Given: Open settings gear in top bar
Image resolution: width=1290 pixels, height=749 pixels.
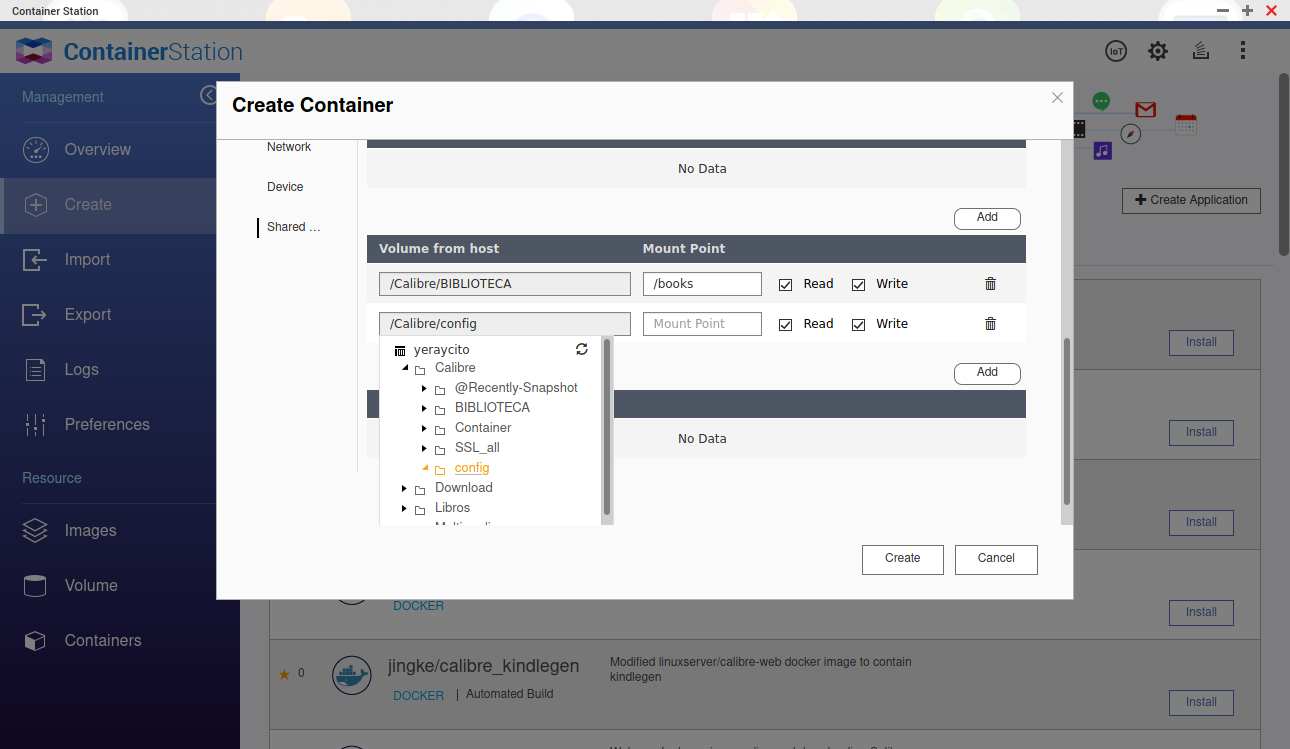Looking at the screenshot, I should (x=1157, y=51).
